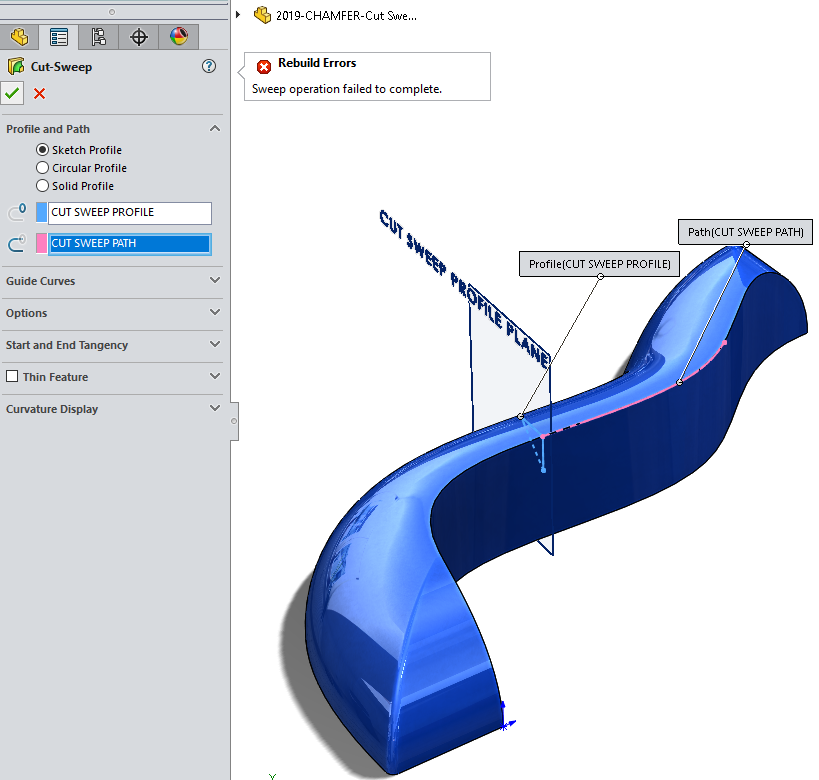The image size is (819, 780).
Task: Click 'Sweep operation failed to complete.' message
Action: [347, 89]
